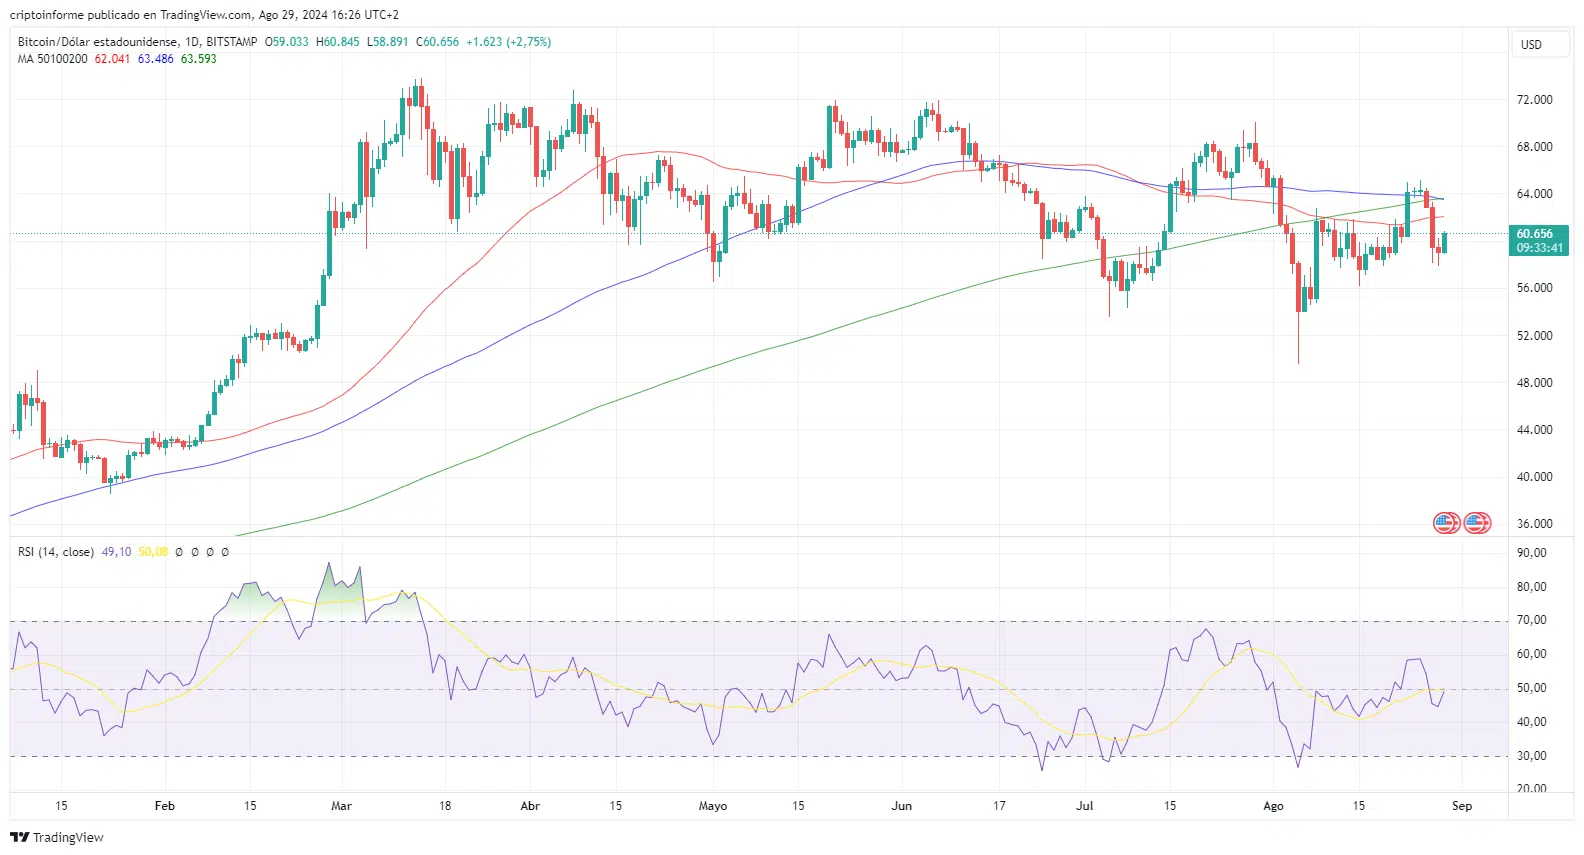Click the current price label 60.656
The image size is (1584, 855).
(1535, 234)
